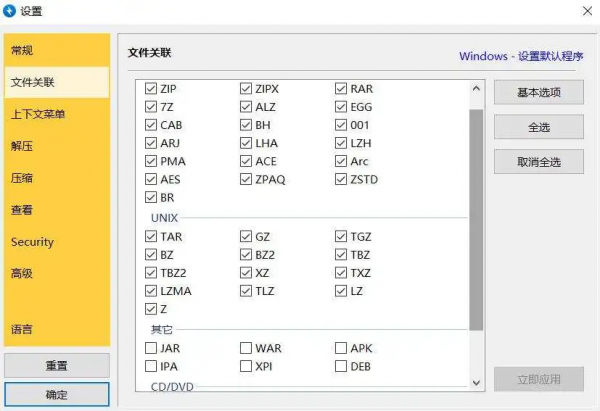Uncheck the CAB checkbox
The height and width of the screenshot is (411, 600).
151,125
